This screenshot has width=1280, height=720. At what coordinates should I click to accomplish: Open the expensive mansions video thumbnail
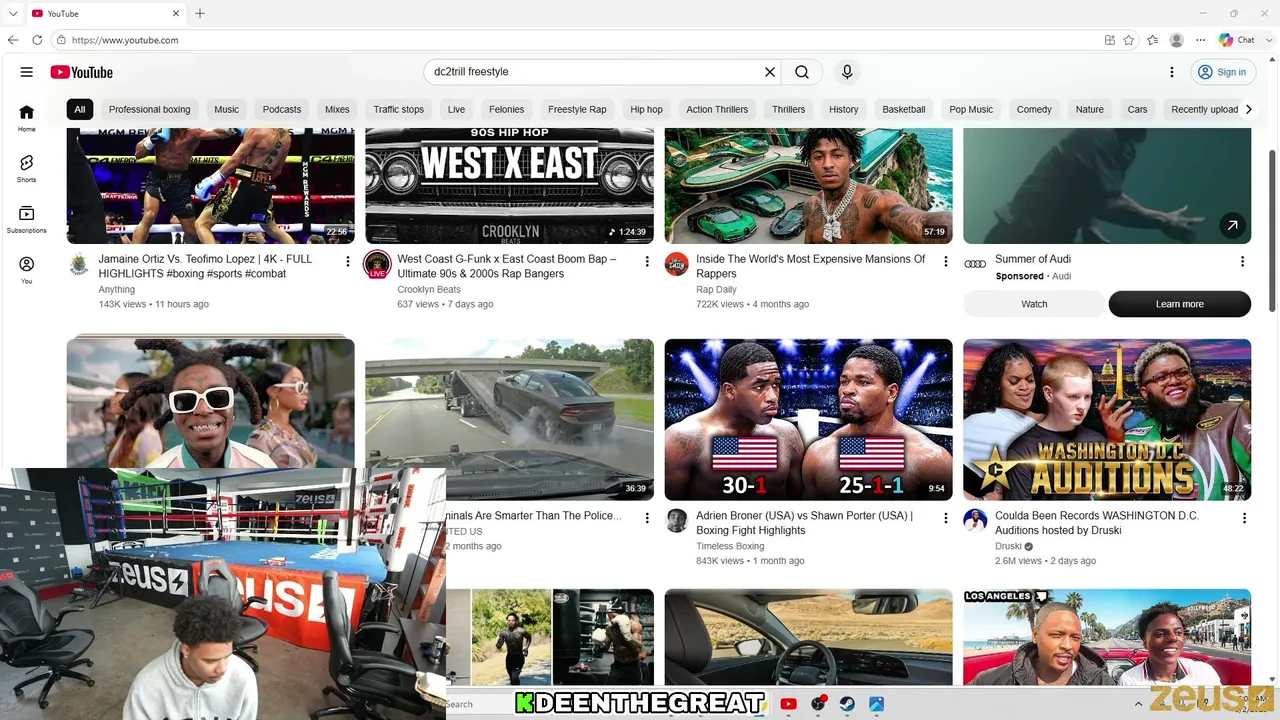(x=808, y=186)
